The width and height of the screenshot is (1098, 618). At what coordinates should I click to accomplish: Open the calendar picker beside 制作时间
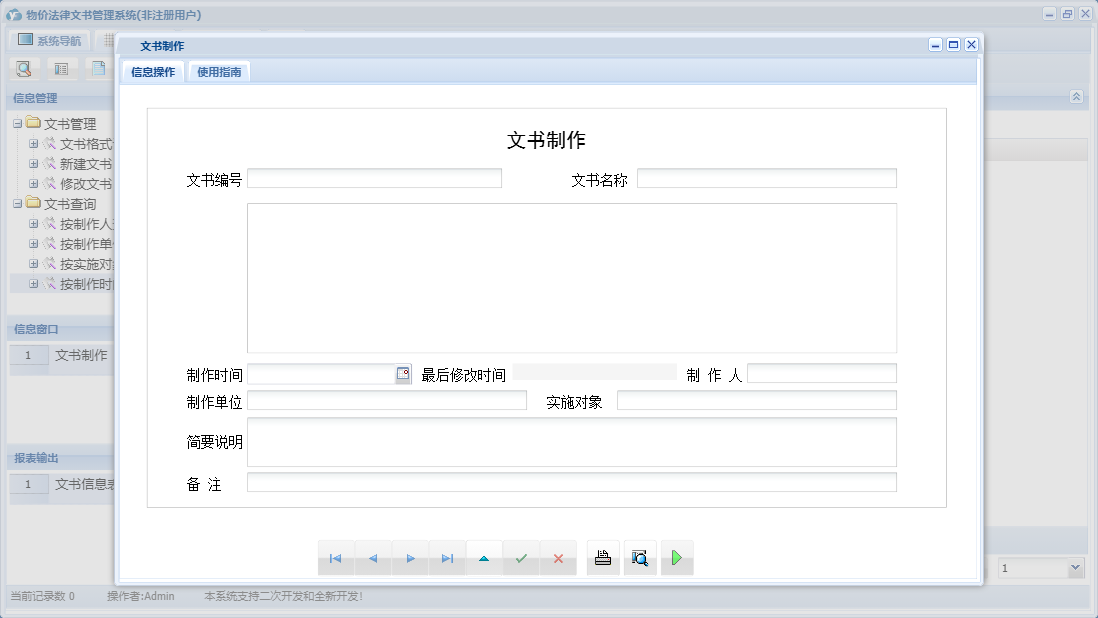402,373
